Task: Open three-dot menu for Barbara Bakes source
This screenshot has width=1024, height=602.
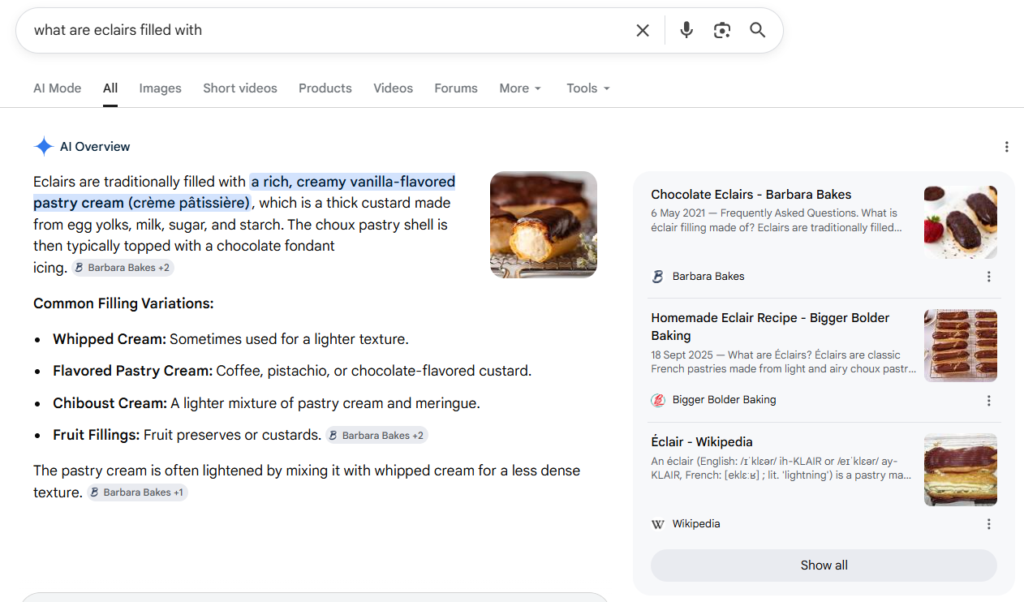Action: [x=989, y=276]
